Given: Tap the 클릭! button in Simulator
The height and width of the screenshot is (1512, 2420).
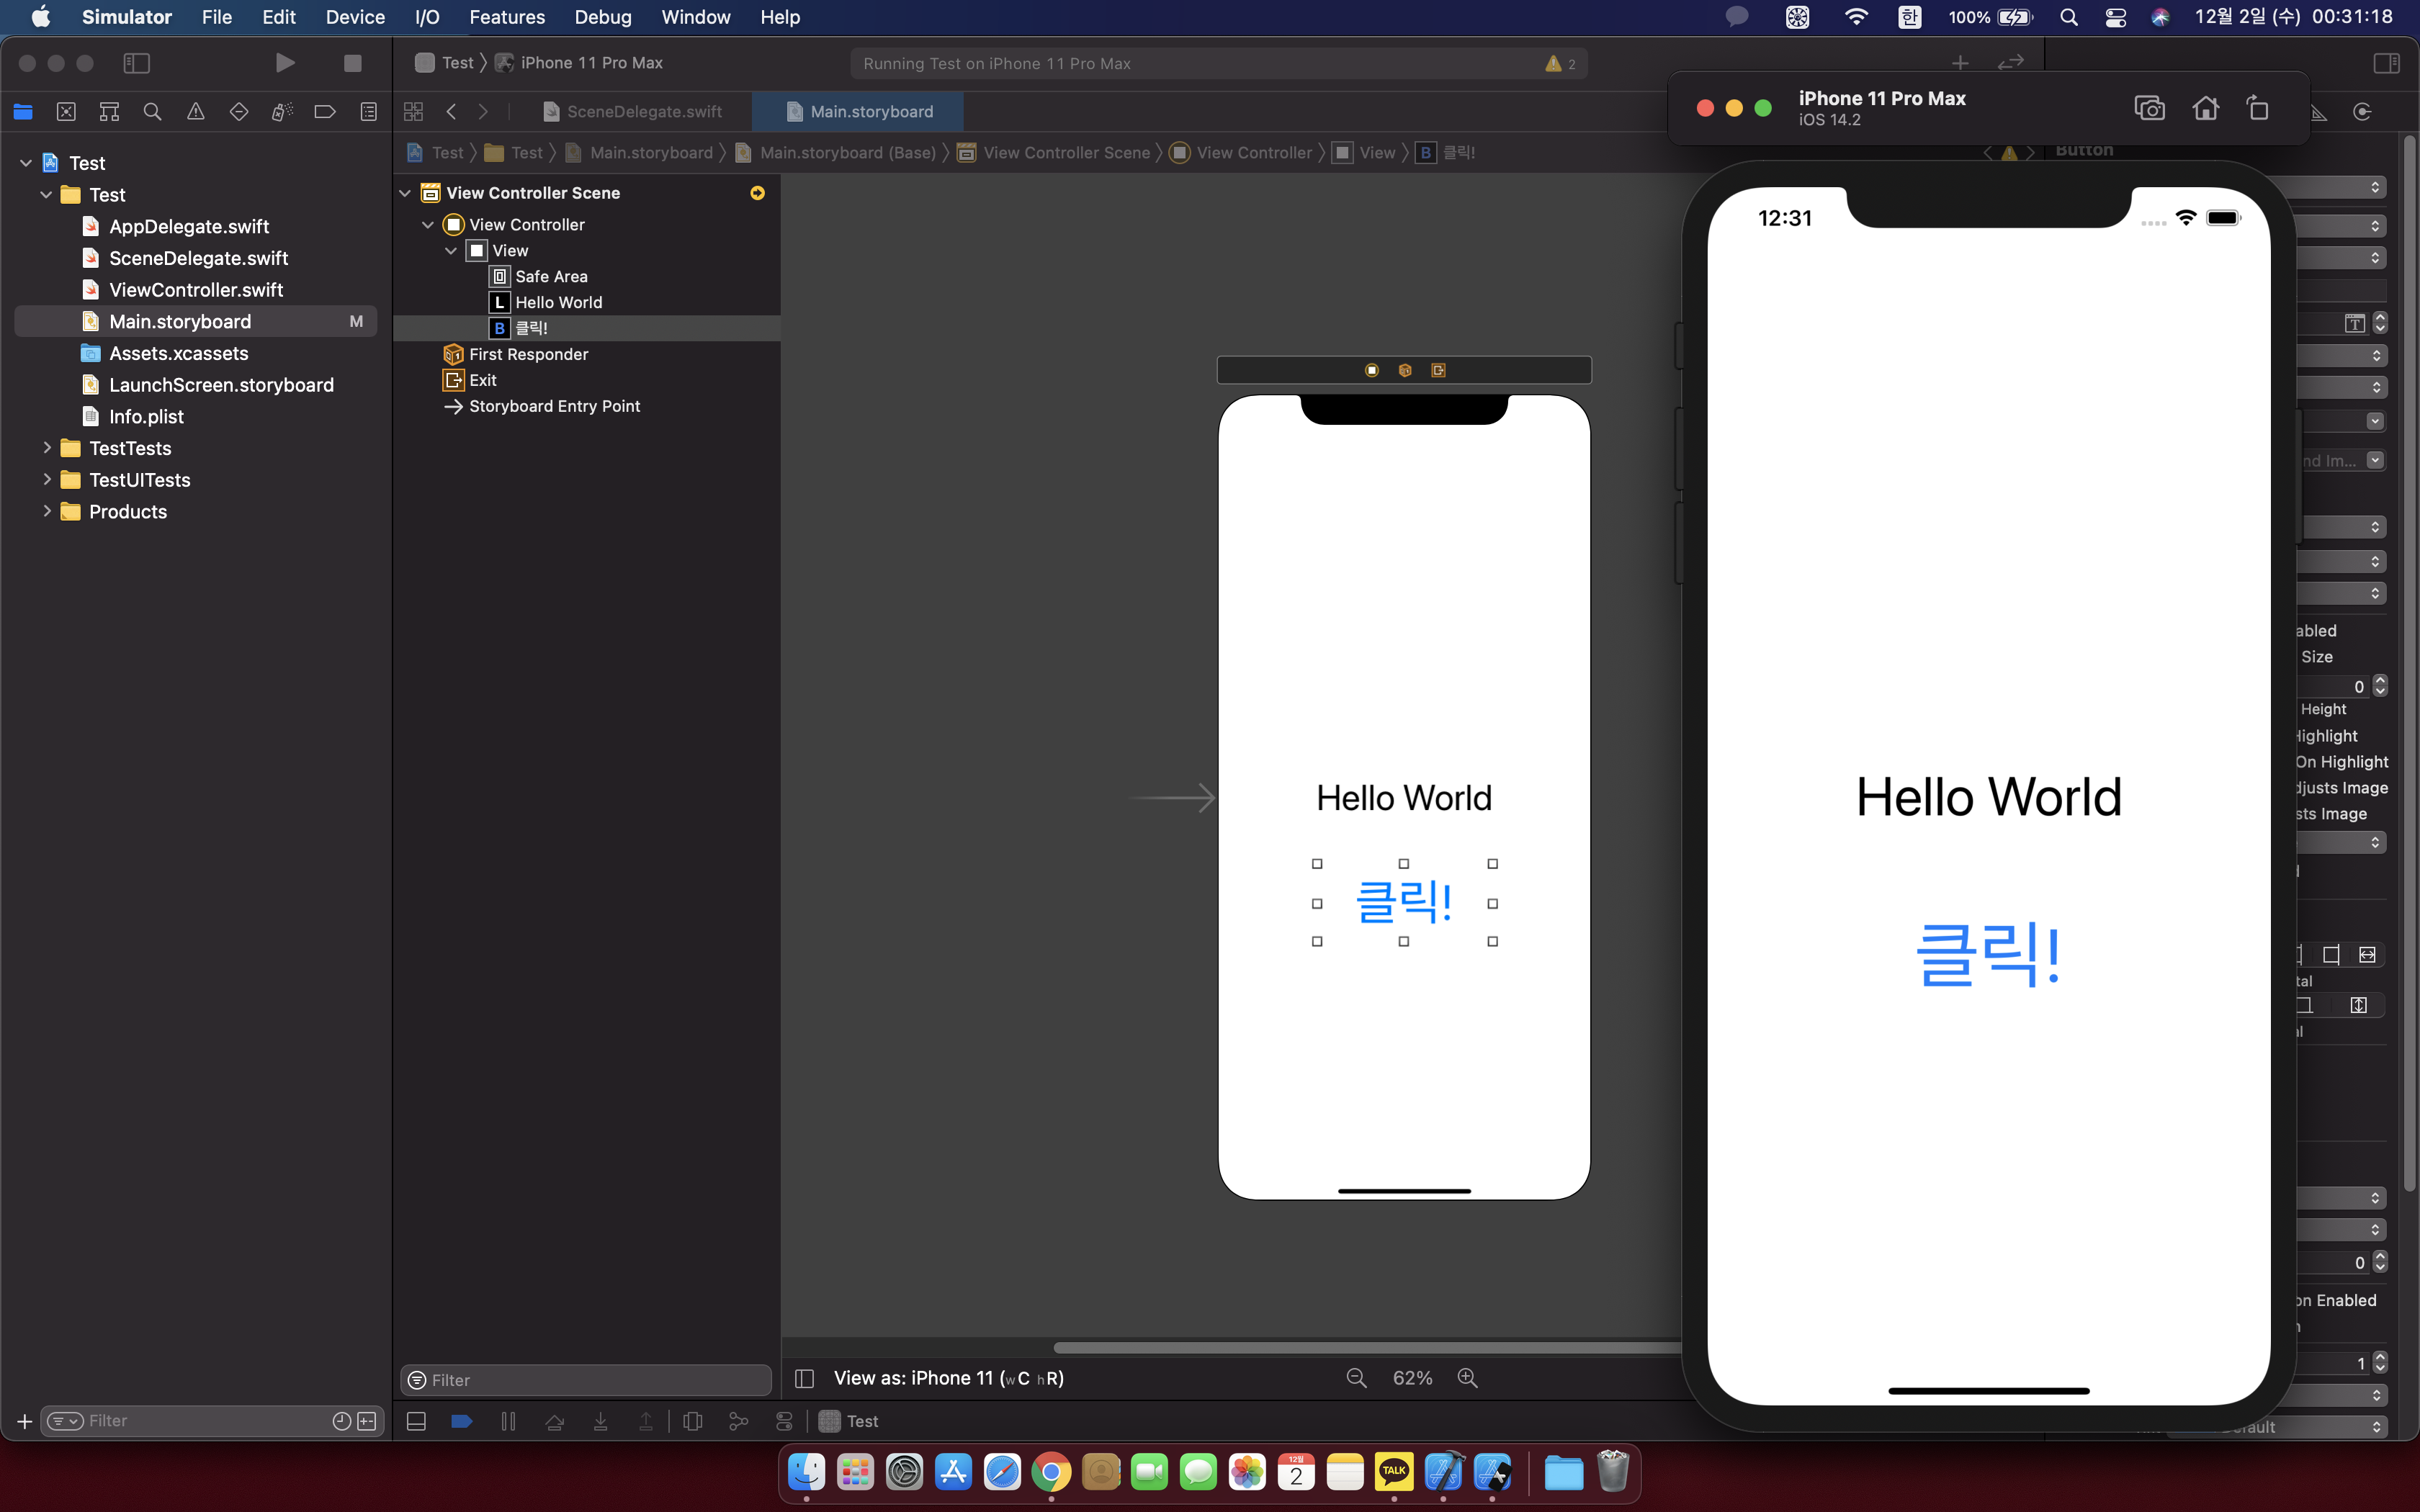Looking at the screenshot, I should (x=1988, y=955).
